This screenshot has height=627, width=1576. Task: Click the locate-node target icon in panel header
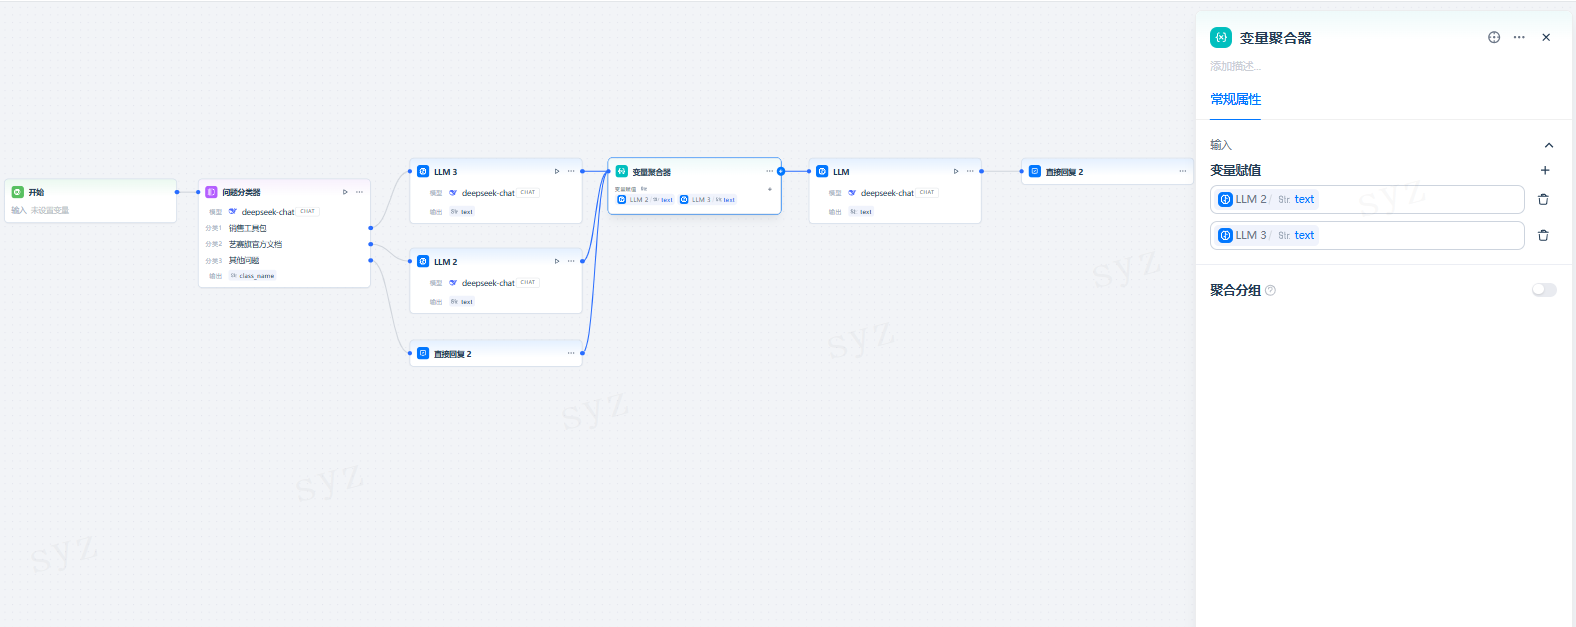point(1494,37)
